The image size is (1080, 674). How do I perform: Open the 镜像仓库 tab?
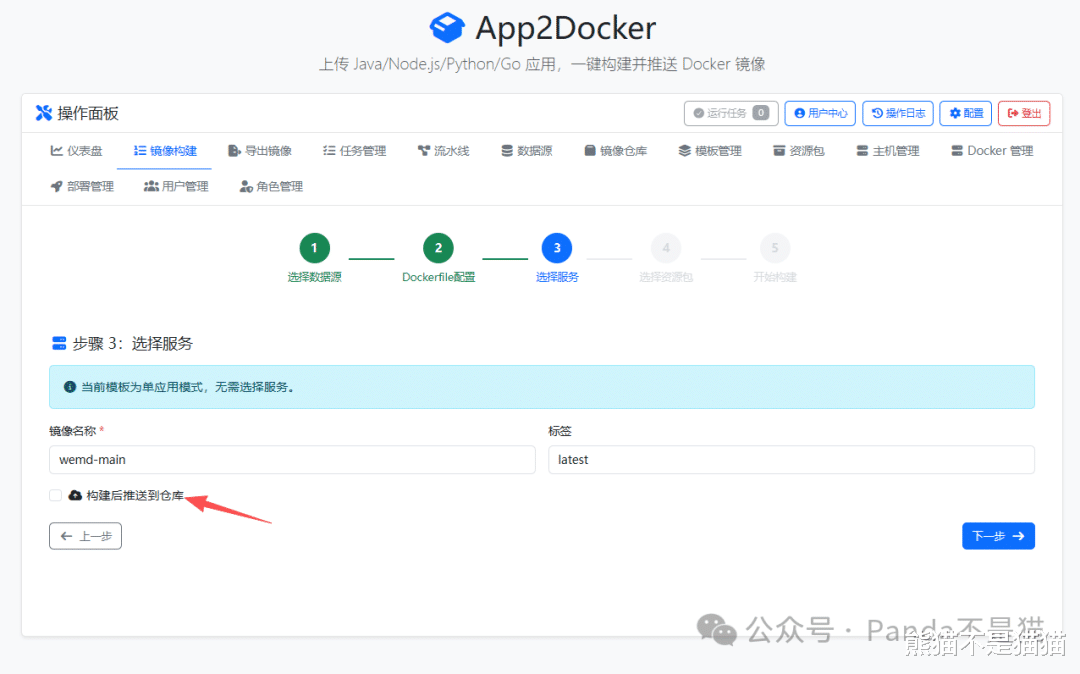click(615, 151)
